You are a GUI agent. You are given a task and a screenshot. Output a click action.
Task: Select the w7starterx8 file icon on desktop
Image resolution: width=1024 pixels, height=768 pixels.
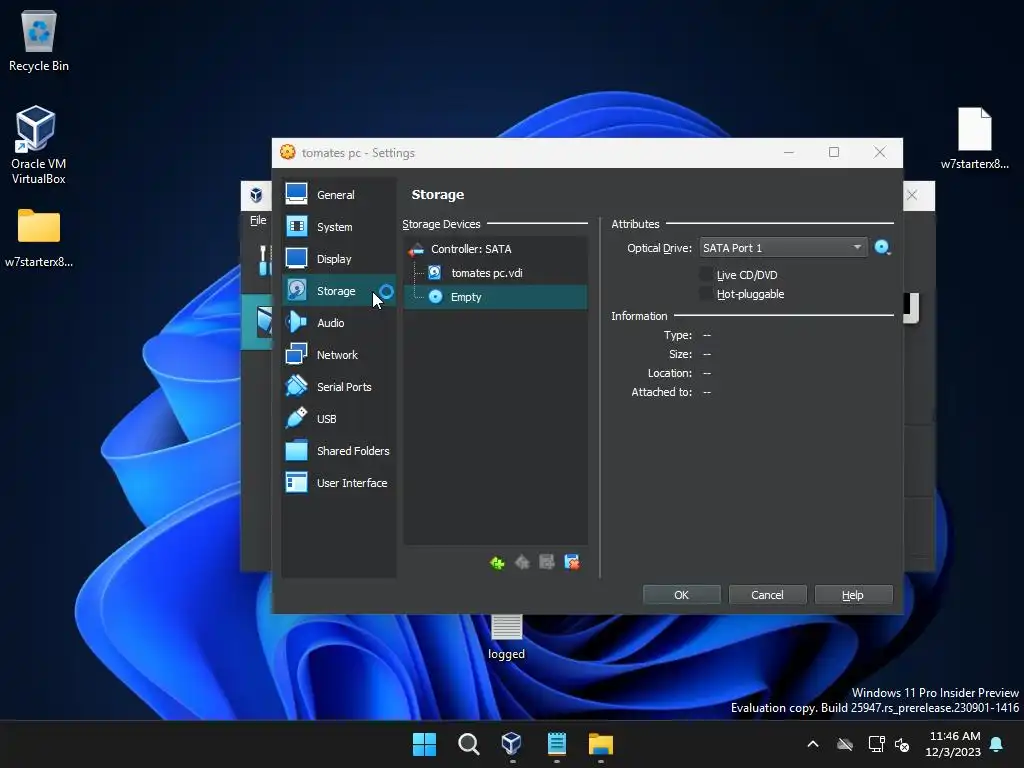pos(974,138)
